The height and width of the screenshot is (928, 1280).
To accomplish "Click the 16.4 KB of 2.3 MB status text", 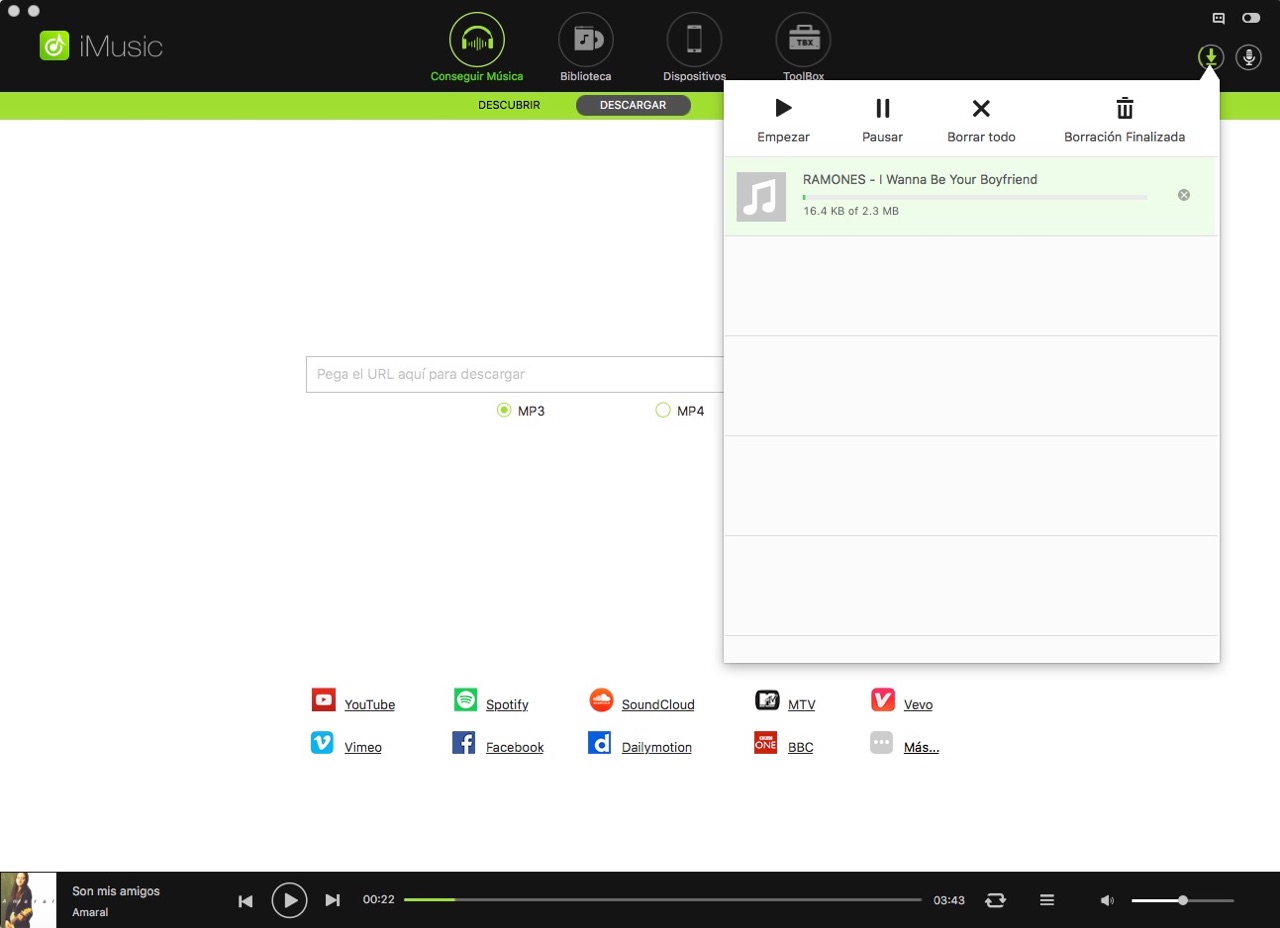I will pyautogui.click(x=851, y=211).
